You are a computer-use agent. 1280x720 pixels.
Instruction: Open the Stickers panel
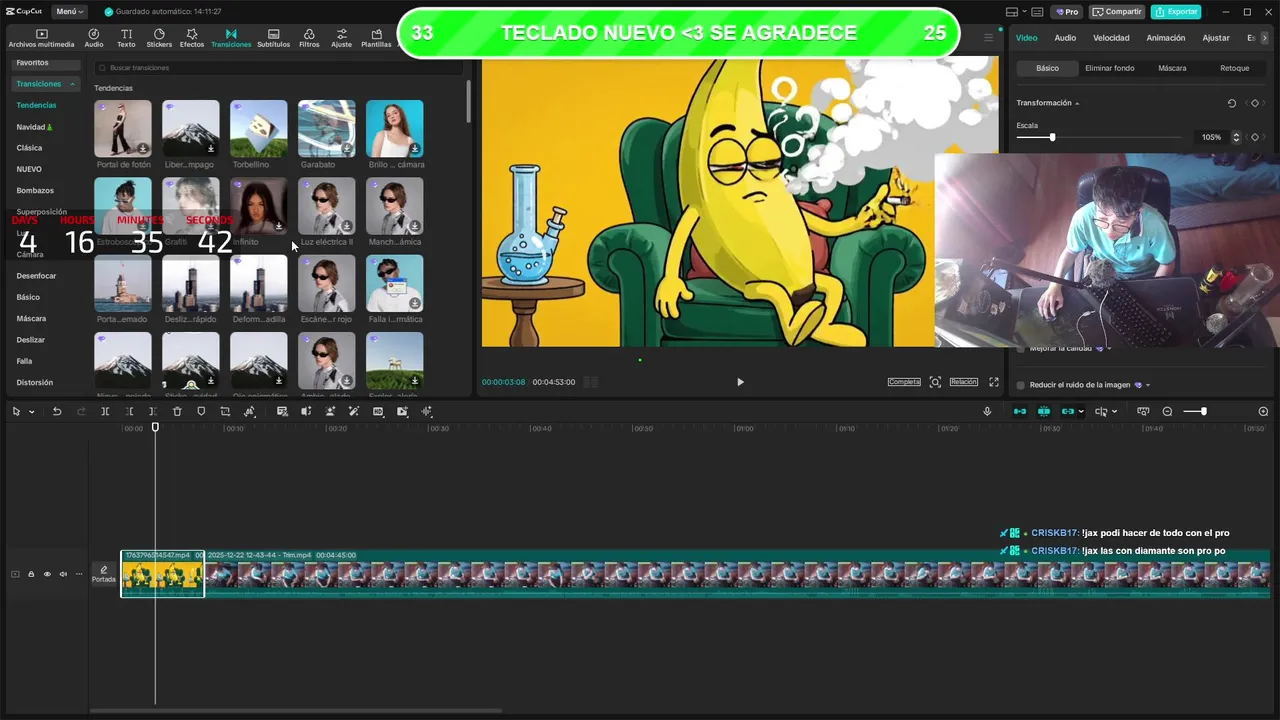[x=159, y=38]
